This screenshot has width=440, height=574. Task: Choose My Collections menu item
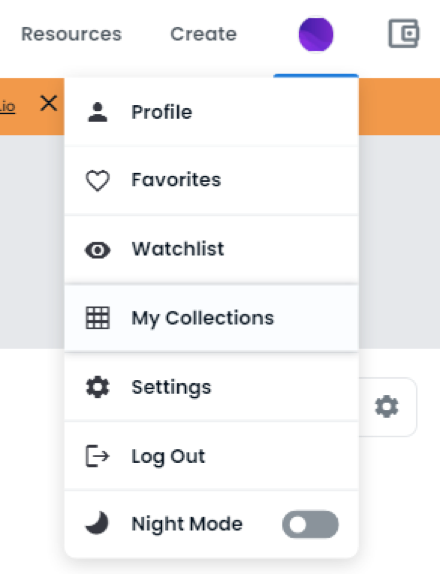(212, 318)
